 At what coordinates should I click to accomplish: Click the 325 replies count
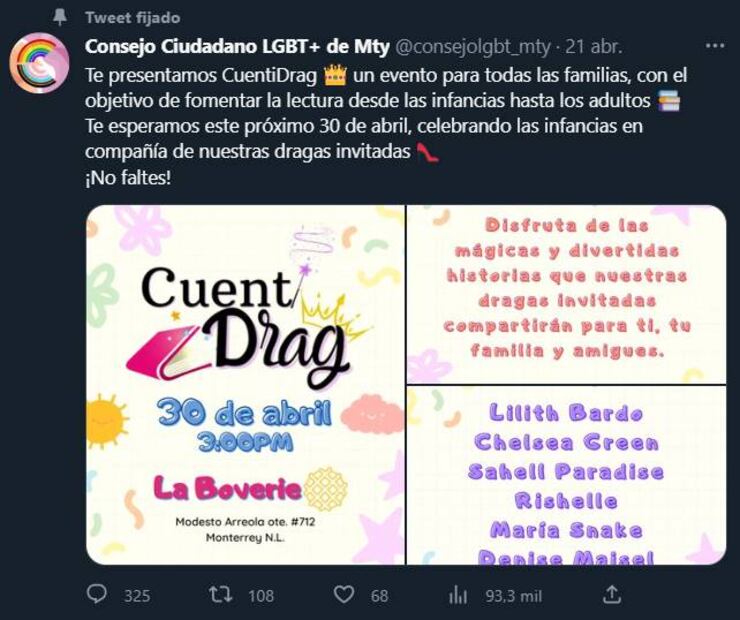tap(137, 596)
